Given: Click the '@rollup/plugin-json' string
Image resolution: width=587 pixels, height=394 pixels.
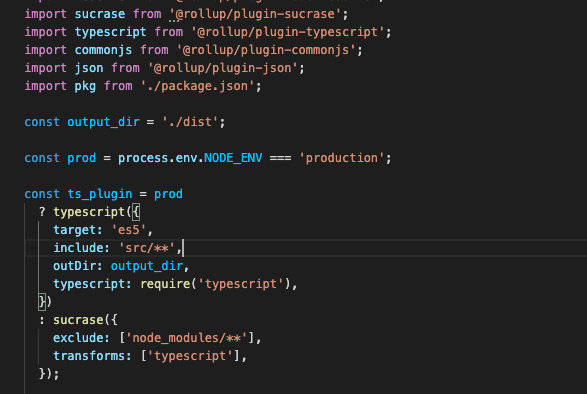Looking at the screenshot, I should 222,68.
